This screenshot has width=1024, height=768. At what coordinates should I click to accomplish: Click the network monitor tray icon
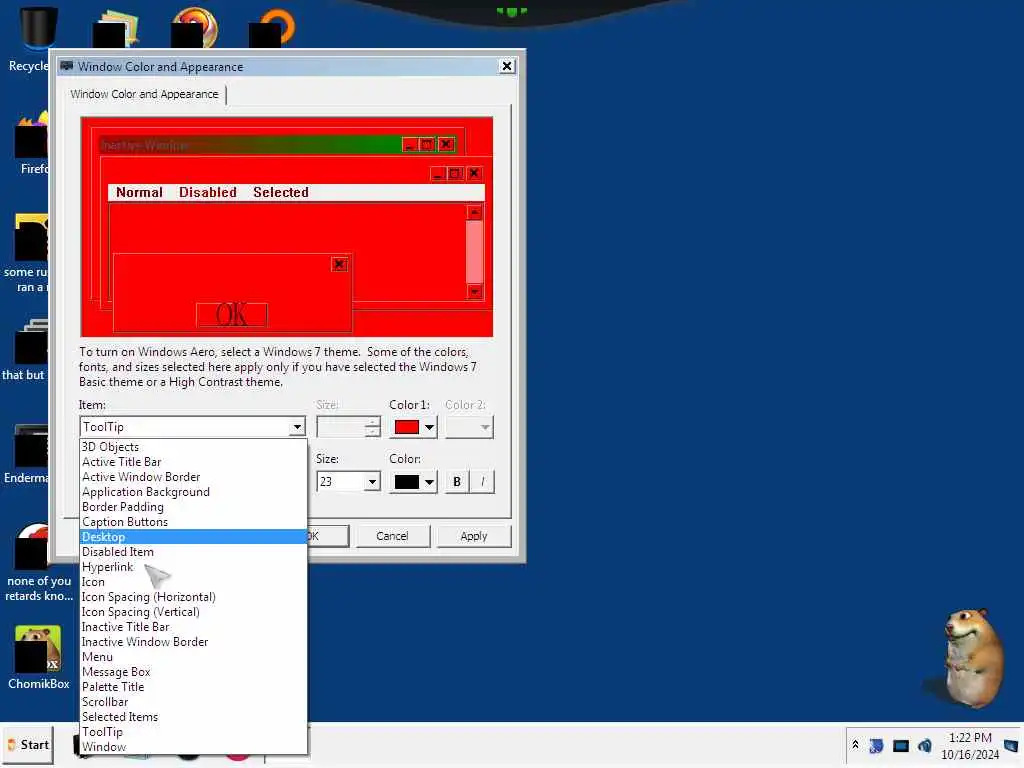pyautogui.click(x=901, y=745)
